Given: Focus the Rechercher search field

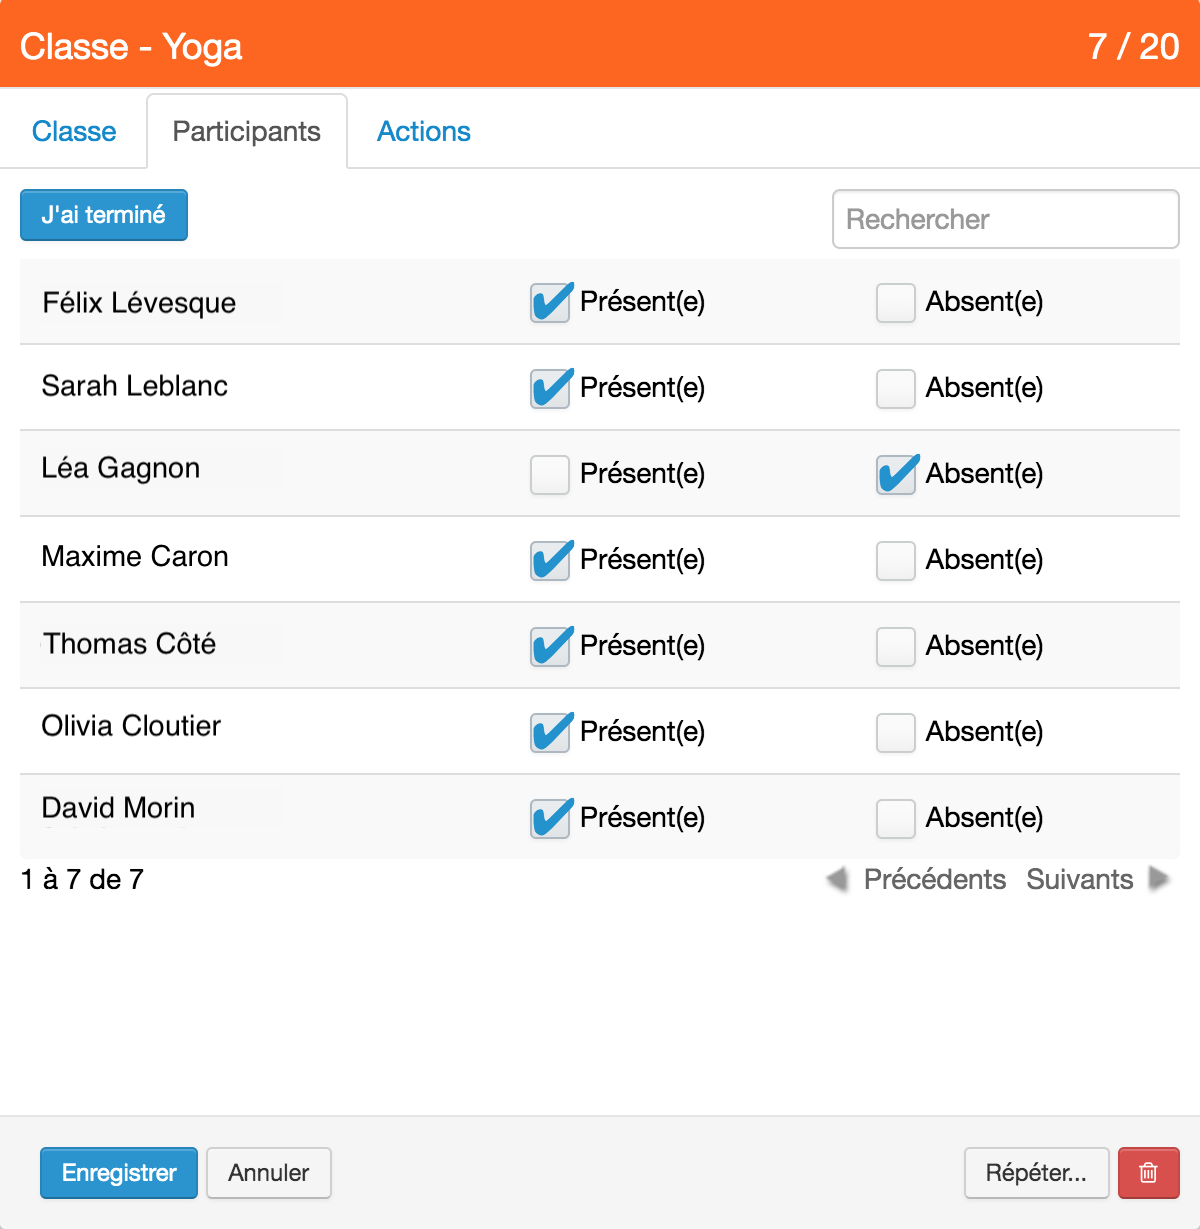Looking at the screenshot, I should [1006, 219].
